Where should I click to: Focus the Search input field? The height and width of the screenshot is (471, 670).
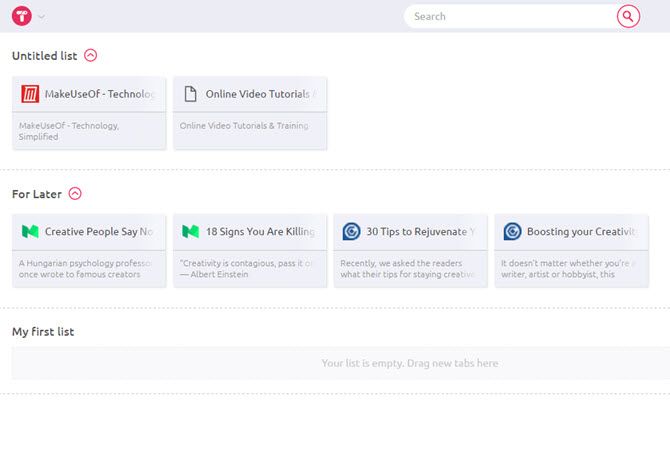pos(511,16)
